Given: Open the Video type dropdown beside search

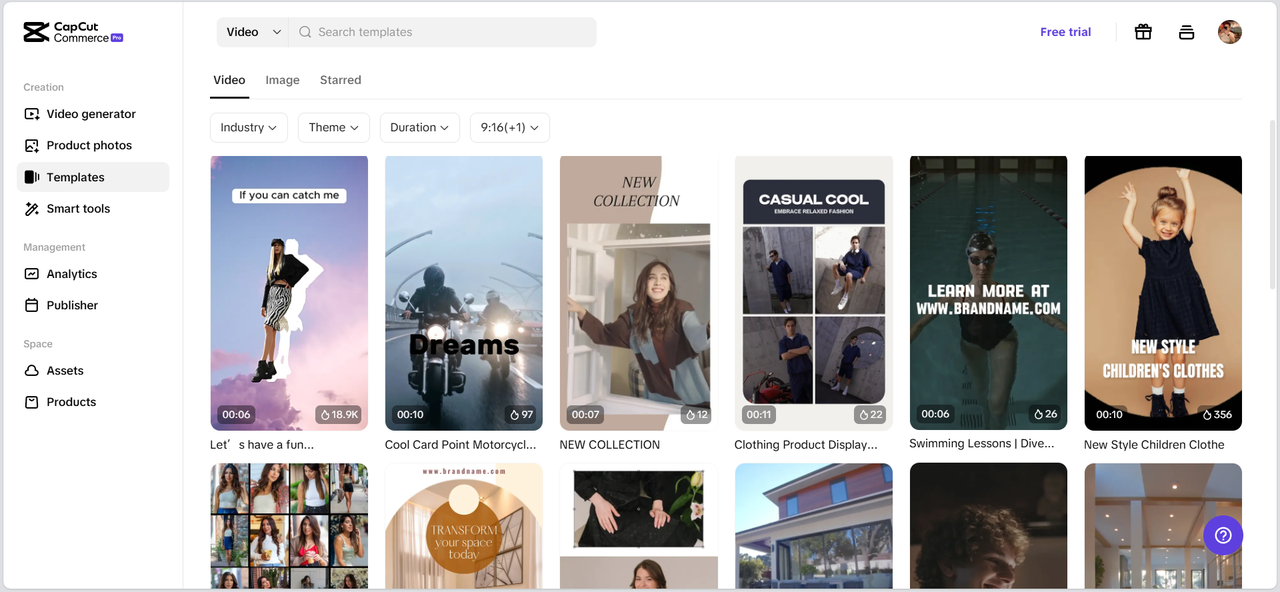Looking at the screenshot, I should [253, 32].
